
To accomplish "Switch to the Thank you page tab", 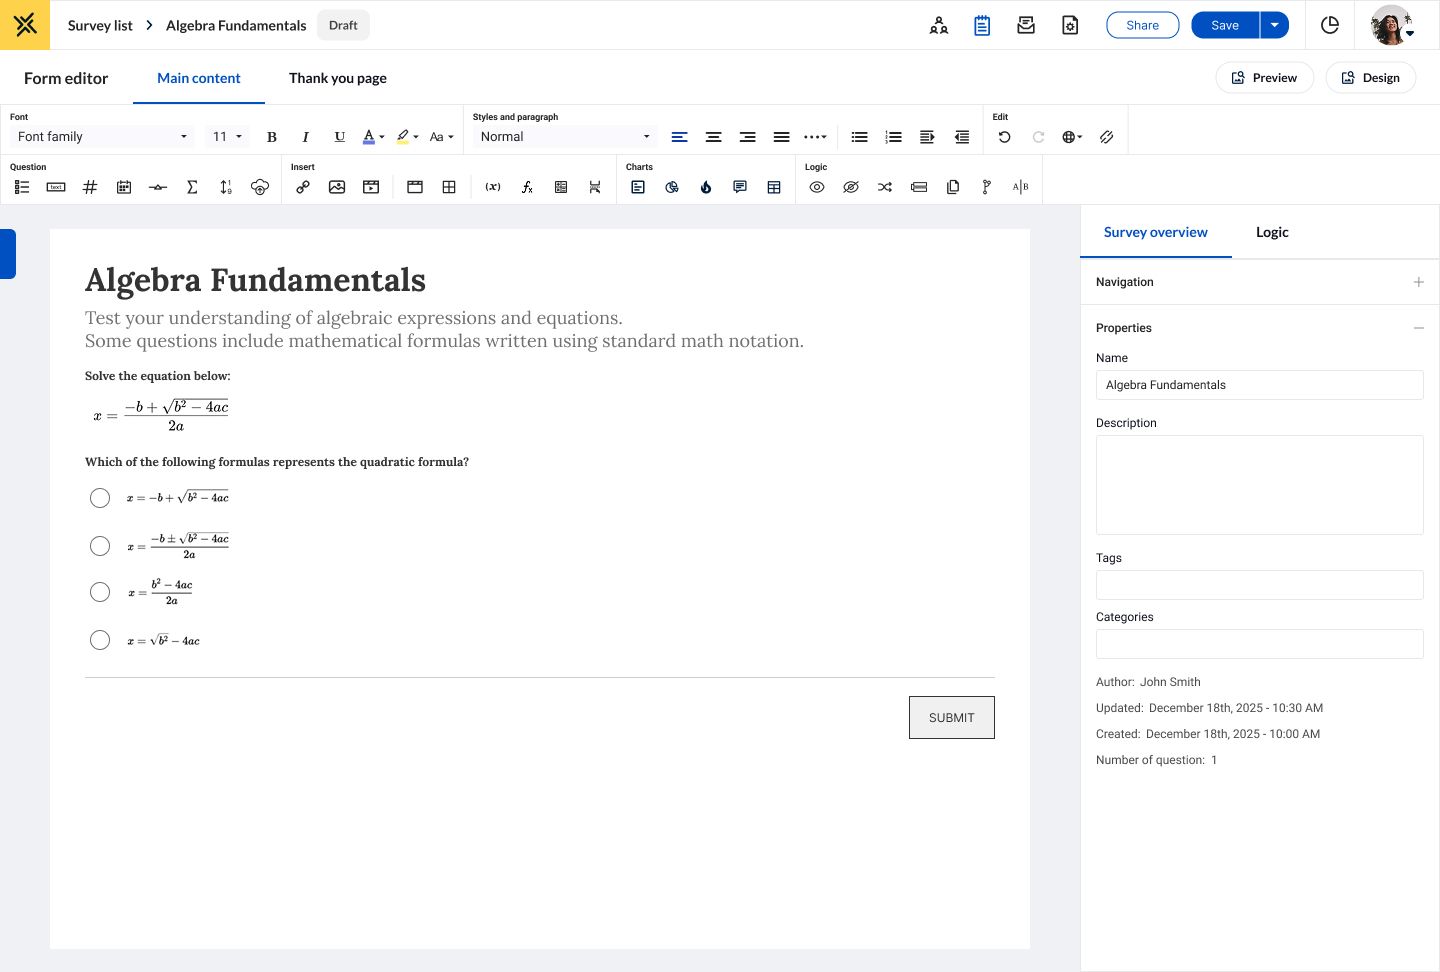I will pyautogui.click(x=338, y=78).
